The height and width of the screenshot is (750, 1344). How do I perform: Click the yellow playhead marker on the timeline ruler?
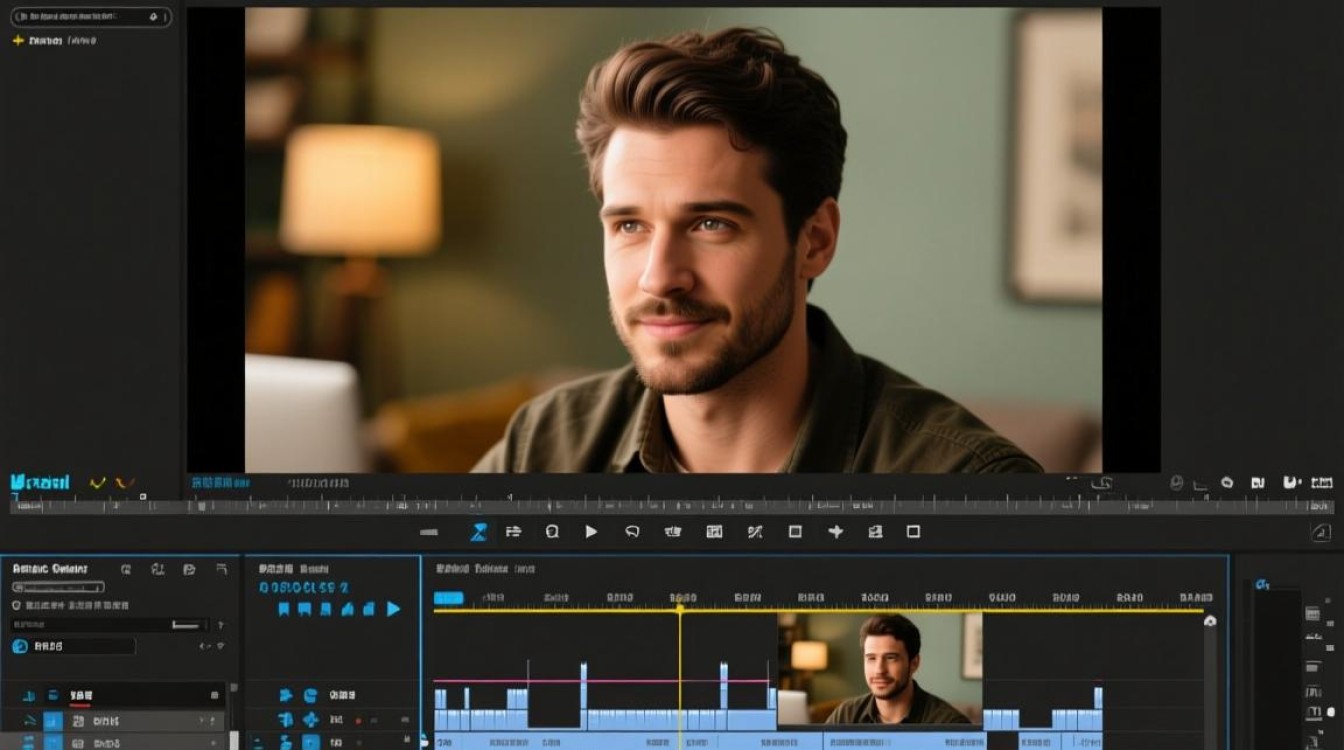pyautogui.click(x=680, y=606)
